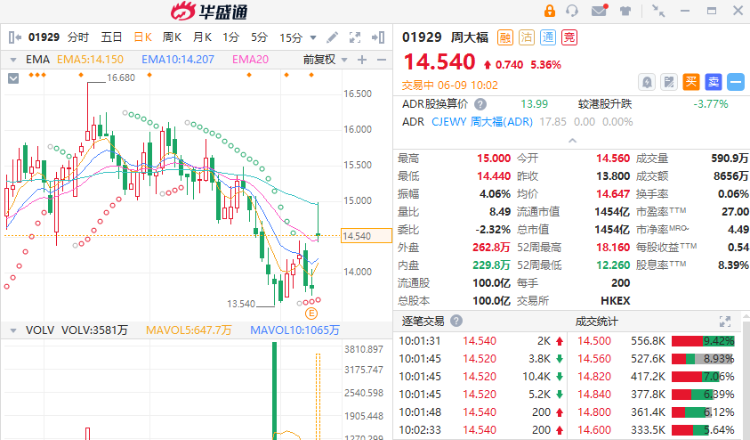This screenshot has height=440, width=750.
Task: Click the 13.540 low price label
Action: (241, 304)
